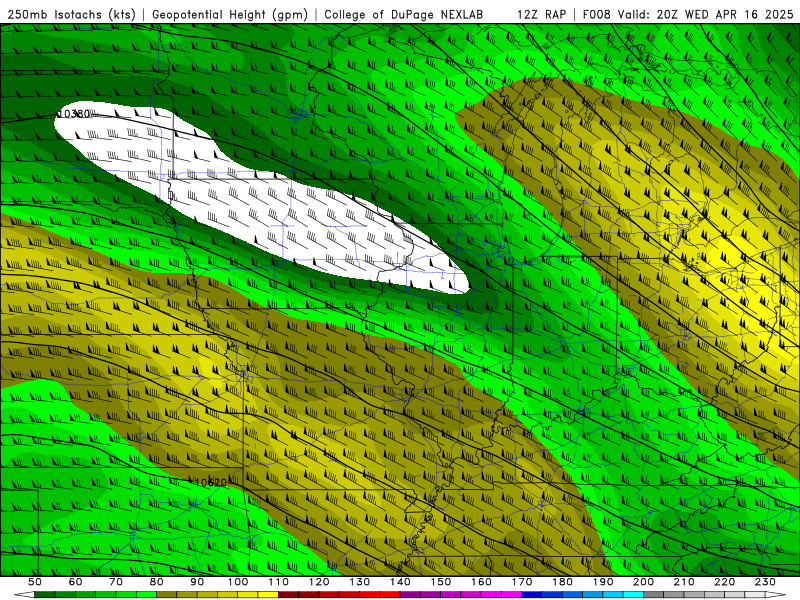Click the 130 label on the color scale

360,582
